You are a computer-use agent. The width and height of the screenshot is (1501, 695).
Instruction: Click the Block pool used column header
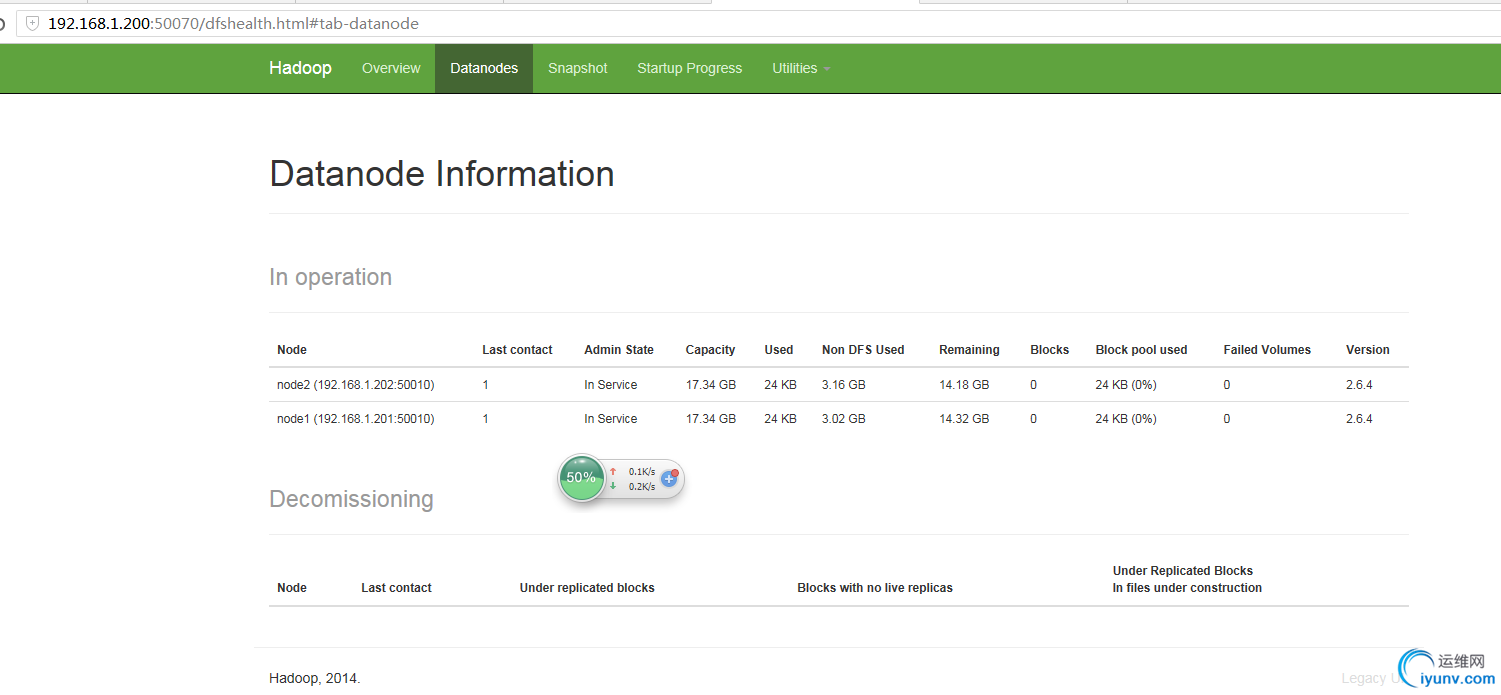coord(1141,350)
